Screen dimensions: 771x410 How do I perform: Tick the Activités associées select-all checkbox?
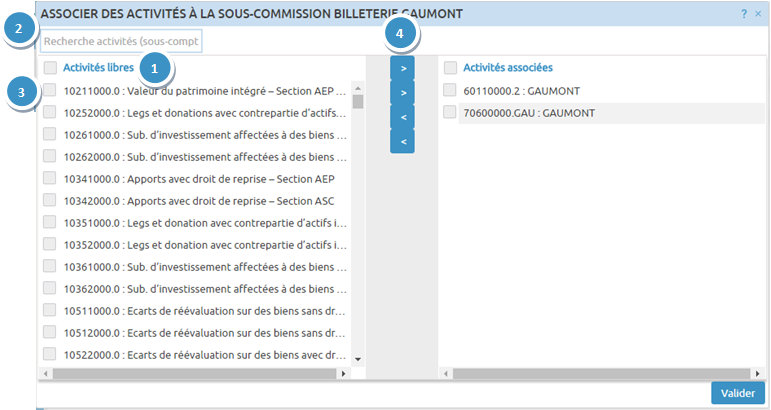450,67
